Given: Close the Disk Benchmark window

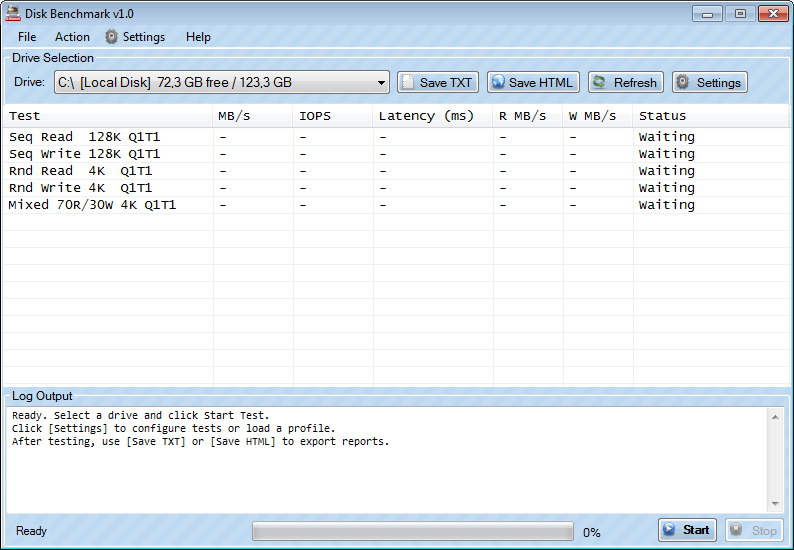Looking at the screenshot, I should (x=773, y=14).
